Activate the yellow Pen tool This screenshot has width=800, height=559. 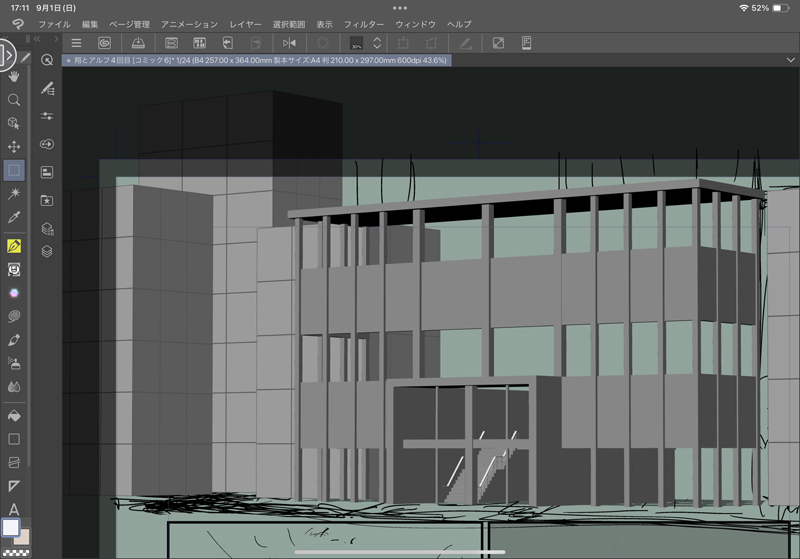(14, 246)
